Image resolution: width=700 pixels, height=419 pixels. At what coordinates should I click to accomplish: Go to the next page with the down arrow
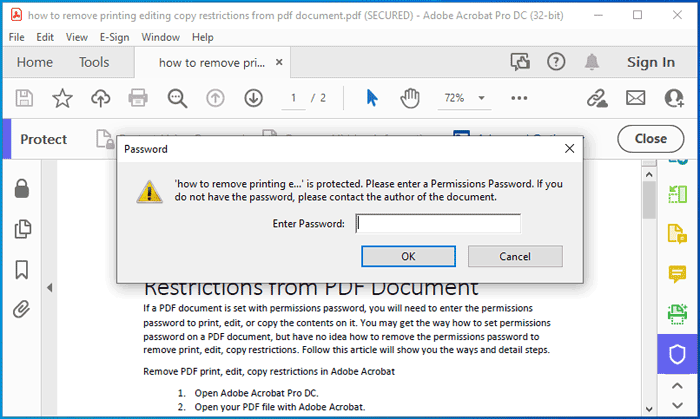click(x=253, y=98)
